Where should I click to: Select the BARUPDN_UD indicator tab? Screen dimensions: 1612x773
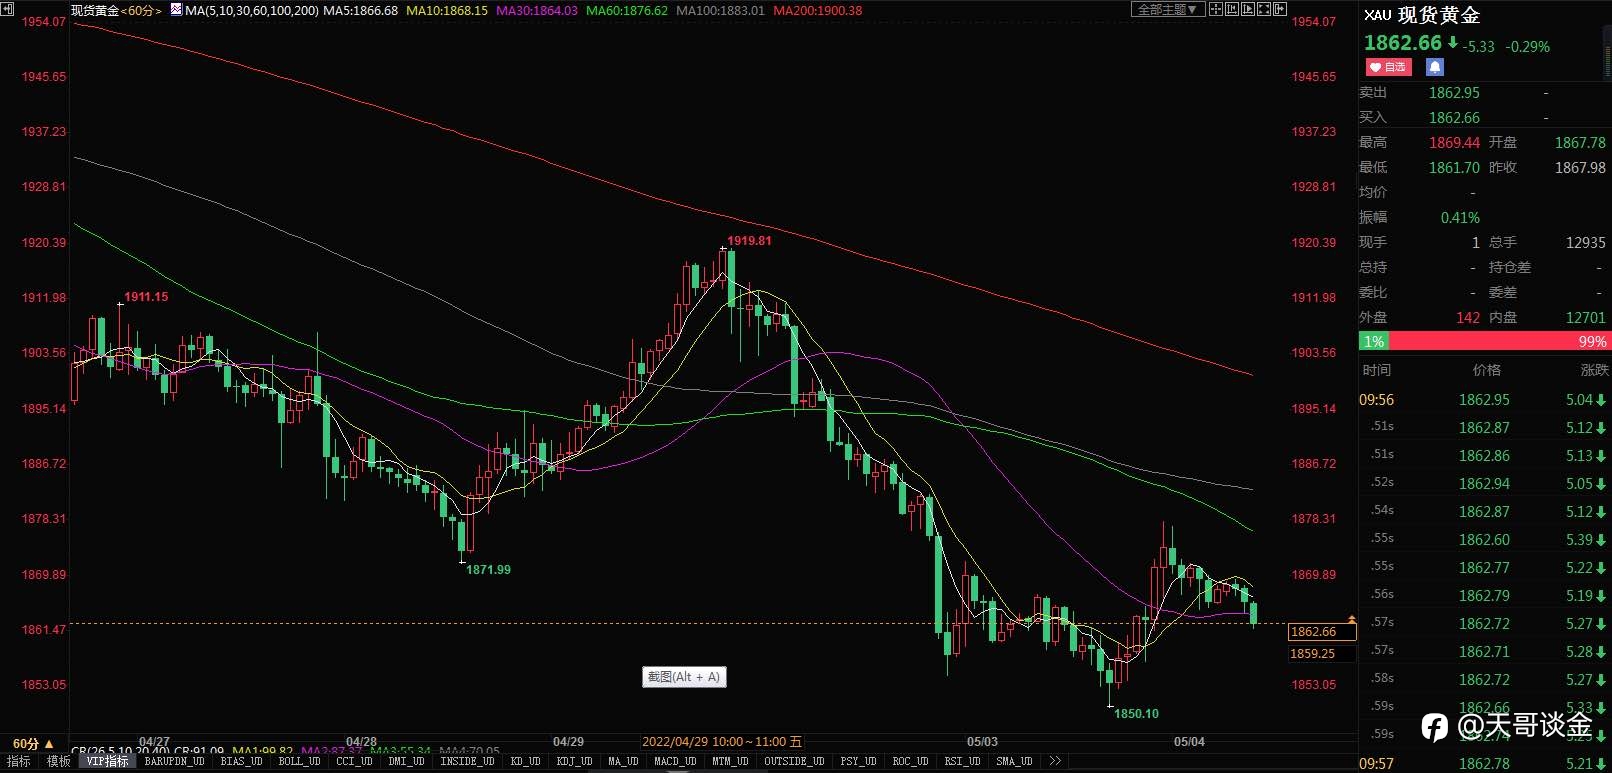click(174, 762)
